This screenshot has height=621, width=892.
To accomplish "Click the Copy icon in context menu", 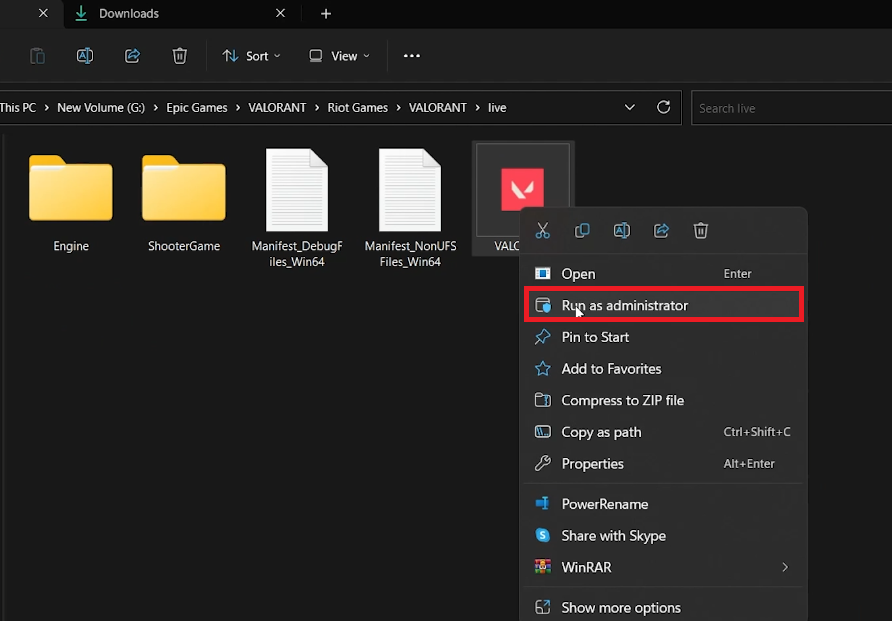I will (x=582, y=231).
